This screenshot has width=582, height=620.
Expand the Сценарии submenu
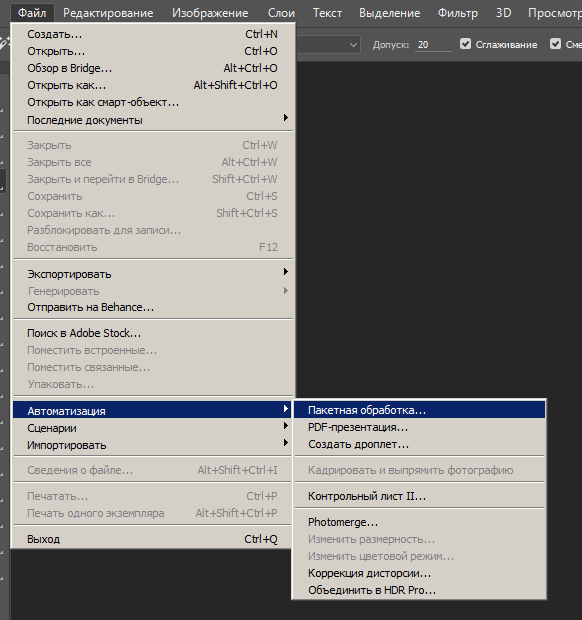coord(153,428)
